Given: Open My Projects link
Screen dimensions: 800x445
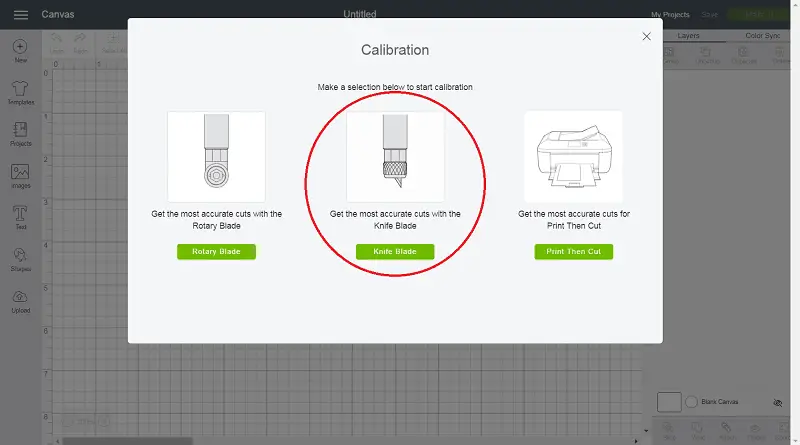Looking at the screenshot, I should click(670, 15).
